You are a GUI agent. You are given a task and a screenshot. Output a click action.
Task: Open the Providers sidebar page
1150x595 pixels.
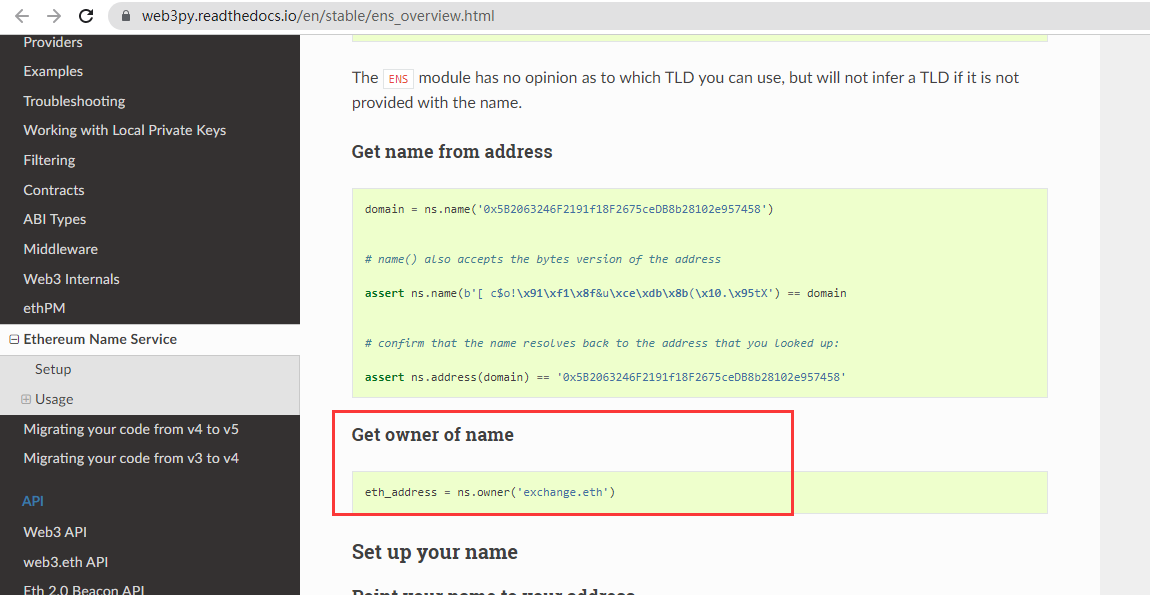53,42
